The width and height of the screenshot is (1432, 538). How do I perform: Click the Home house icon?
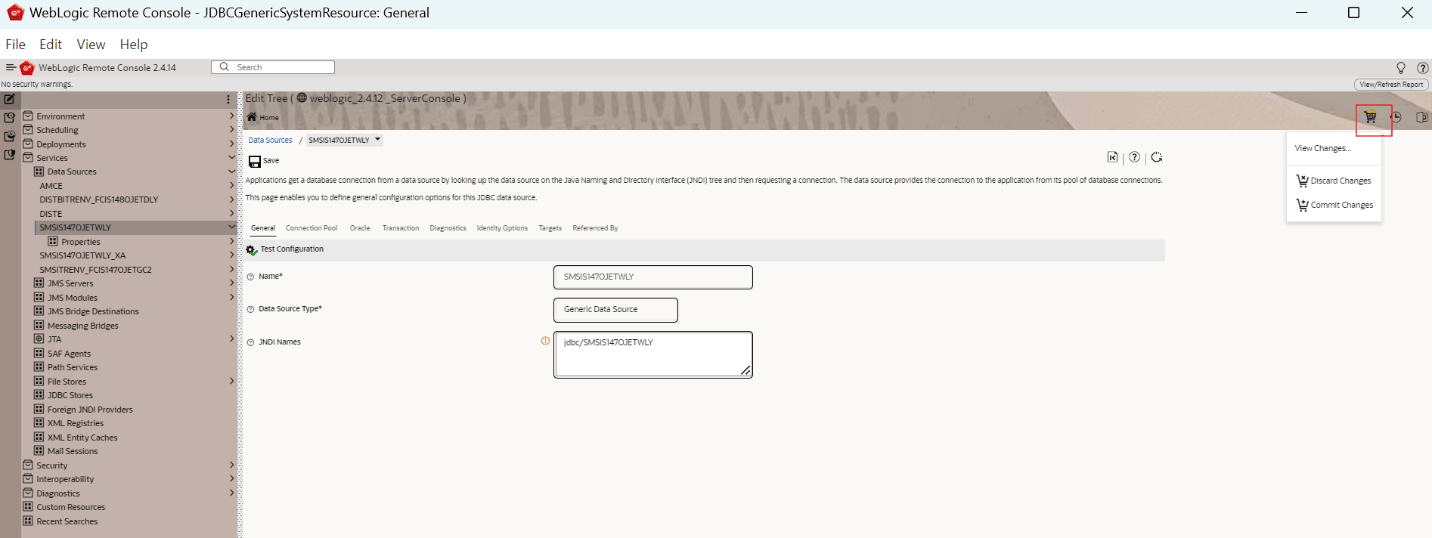click(252, 117)
